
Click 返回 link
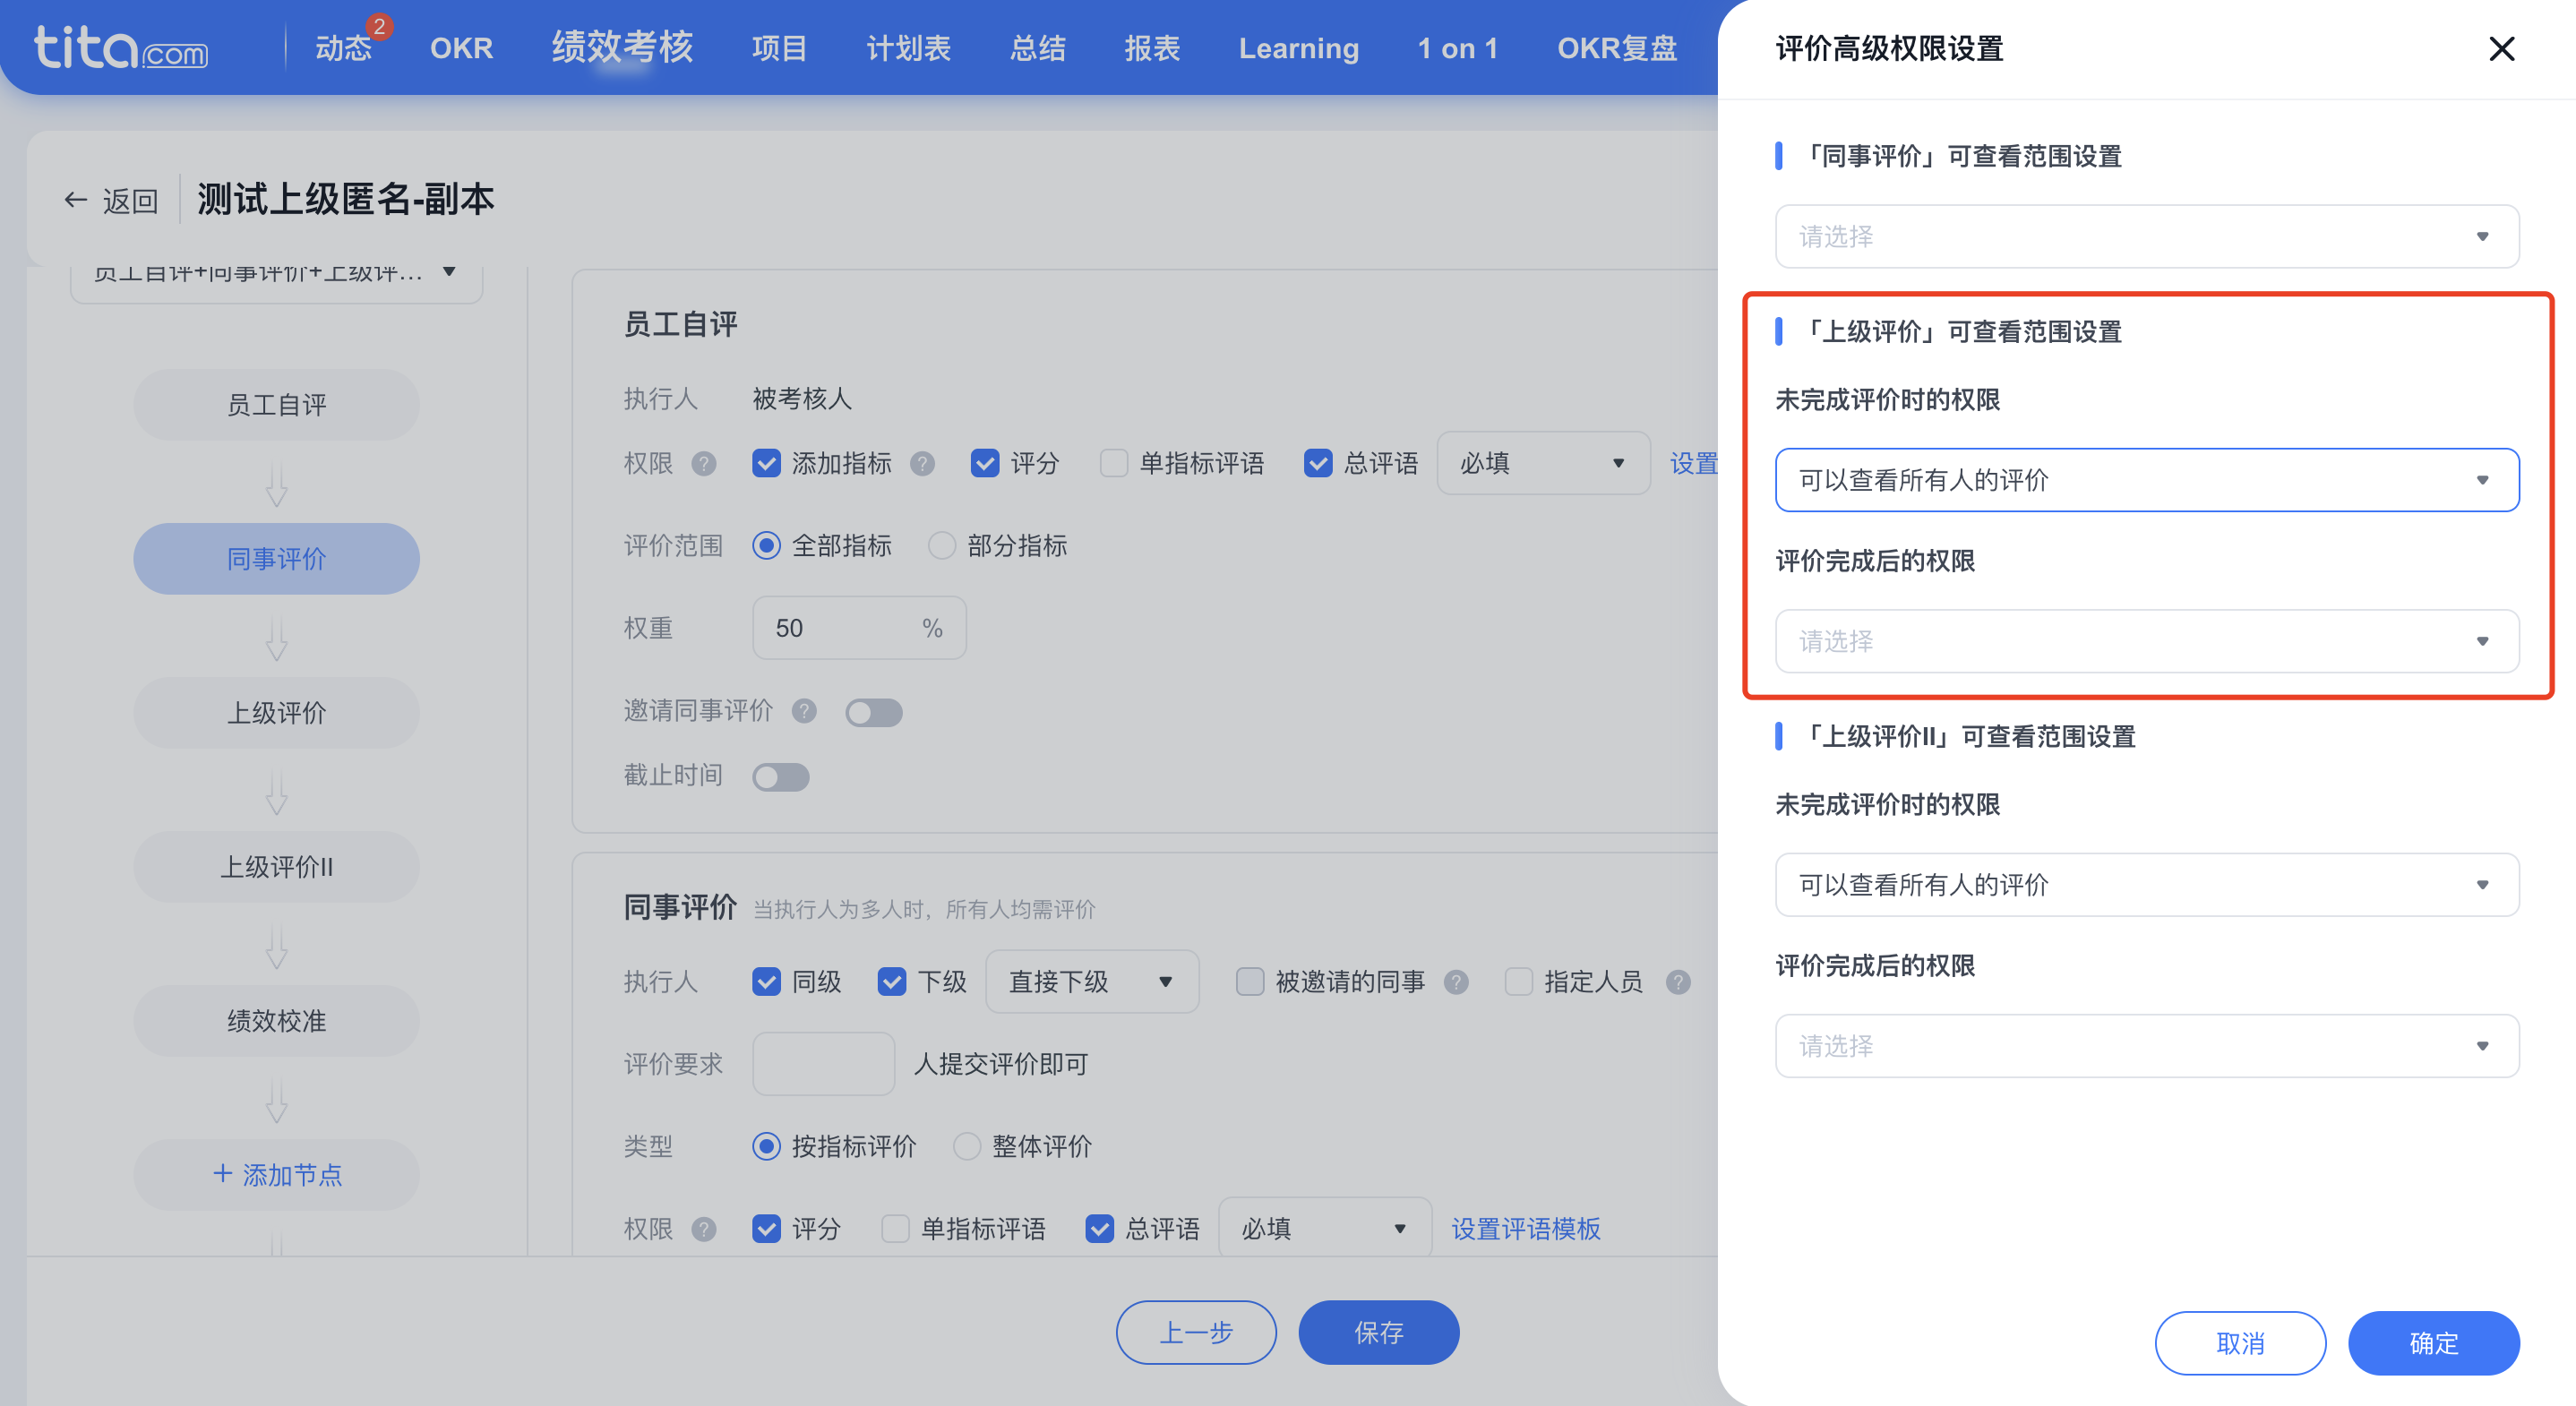[130, 201]
